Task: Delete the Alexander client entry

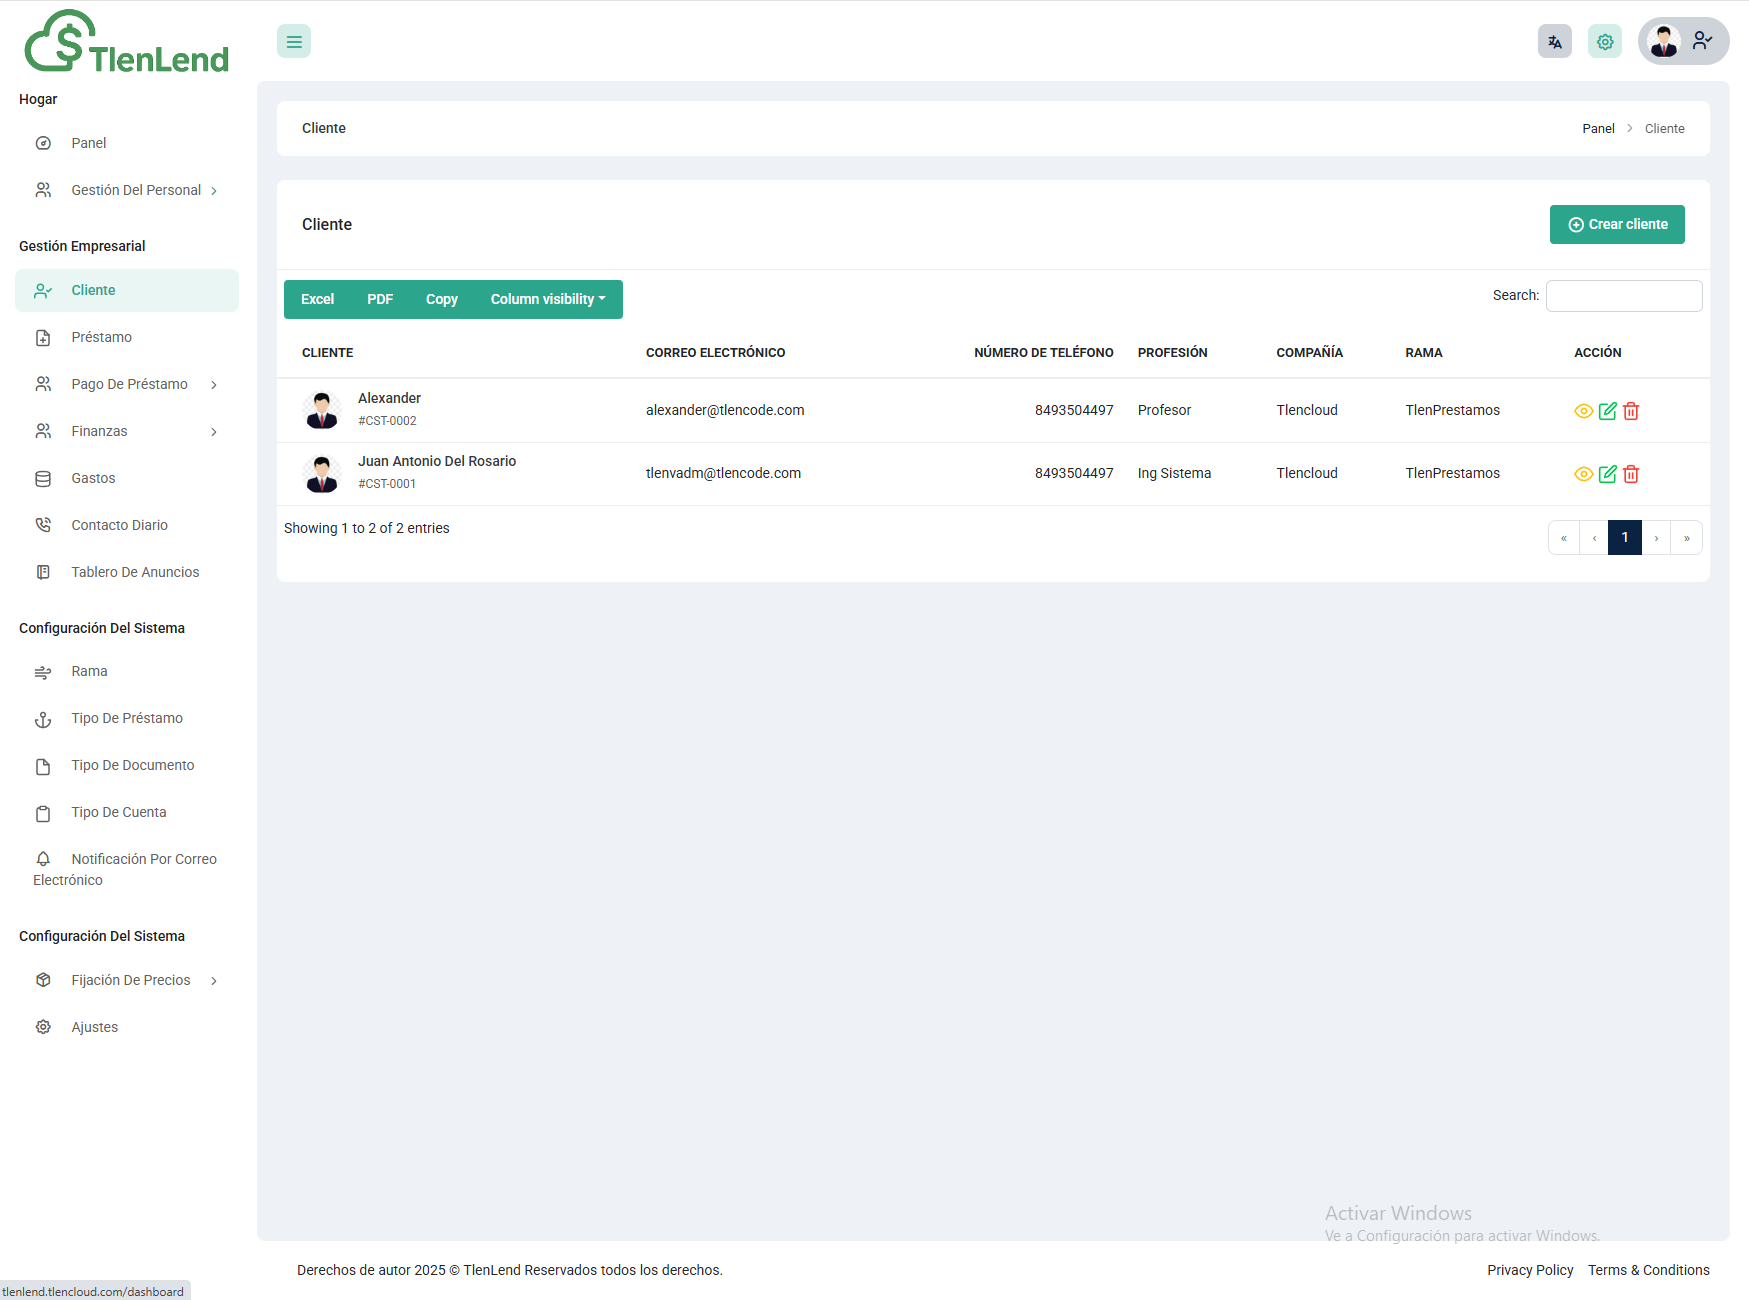Action: [x=1631, y=411]
